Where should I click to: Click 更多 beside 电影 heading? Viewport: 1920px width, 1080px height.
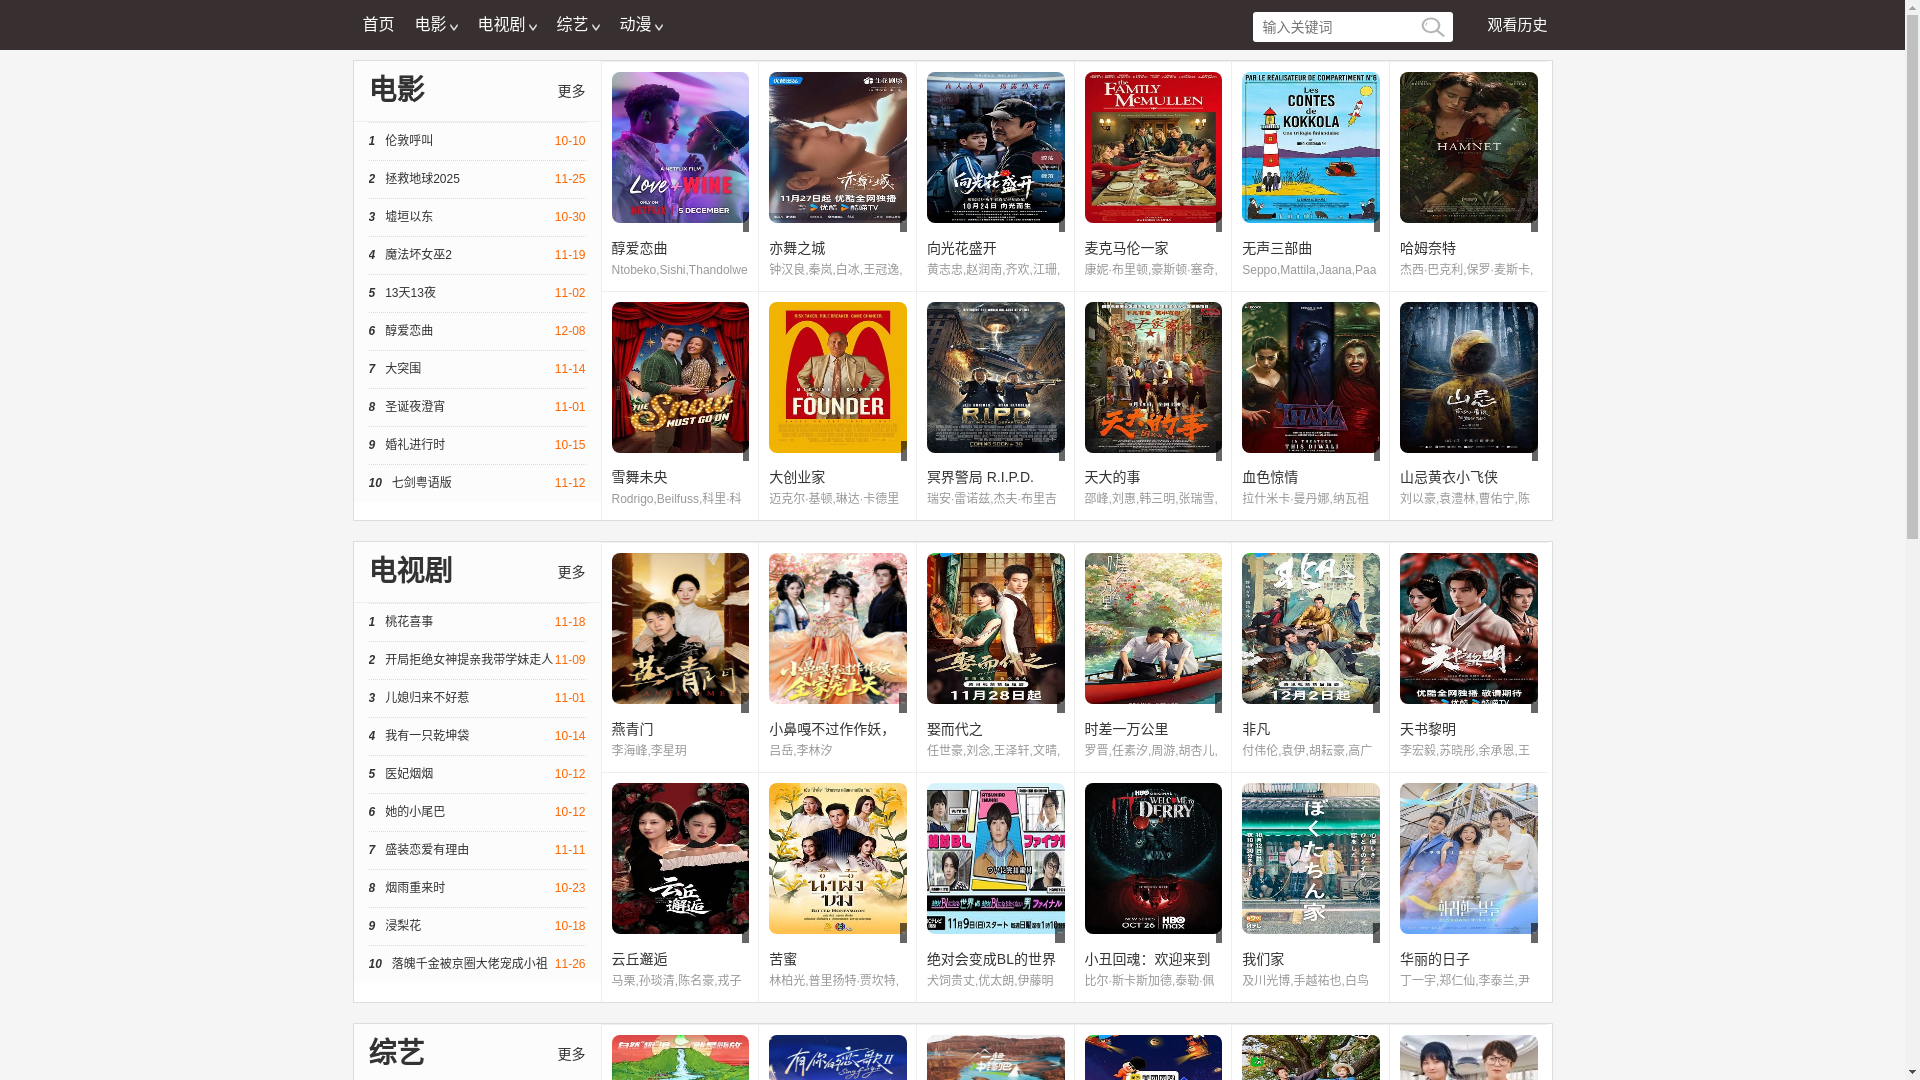[571, 91]
